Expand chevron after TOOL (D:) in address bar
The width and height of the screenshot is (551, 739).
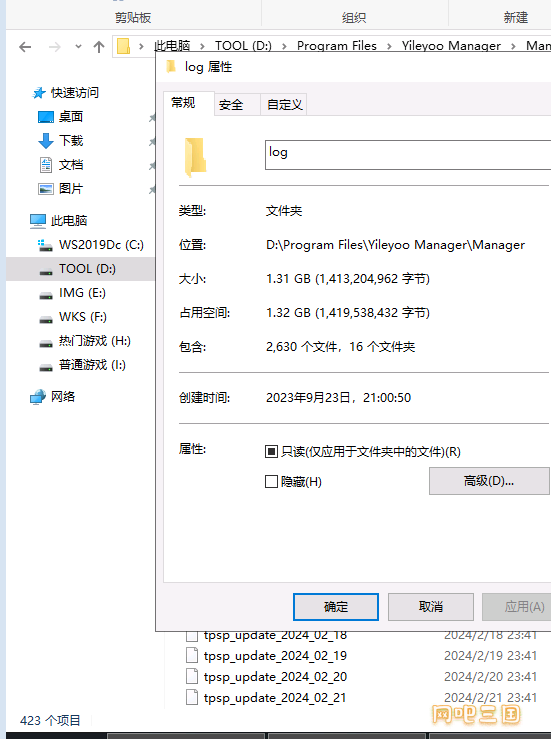click(x=284, y=46)
